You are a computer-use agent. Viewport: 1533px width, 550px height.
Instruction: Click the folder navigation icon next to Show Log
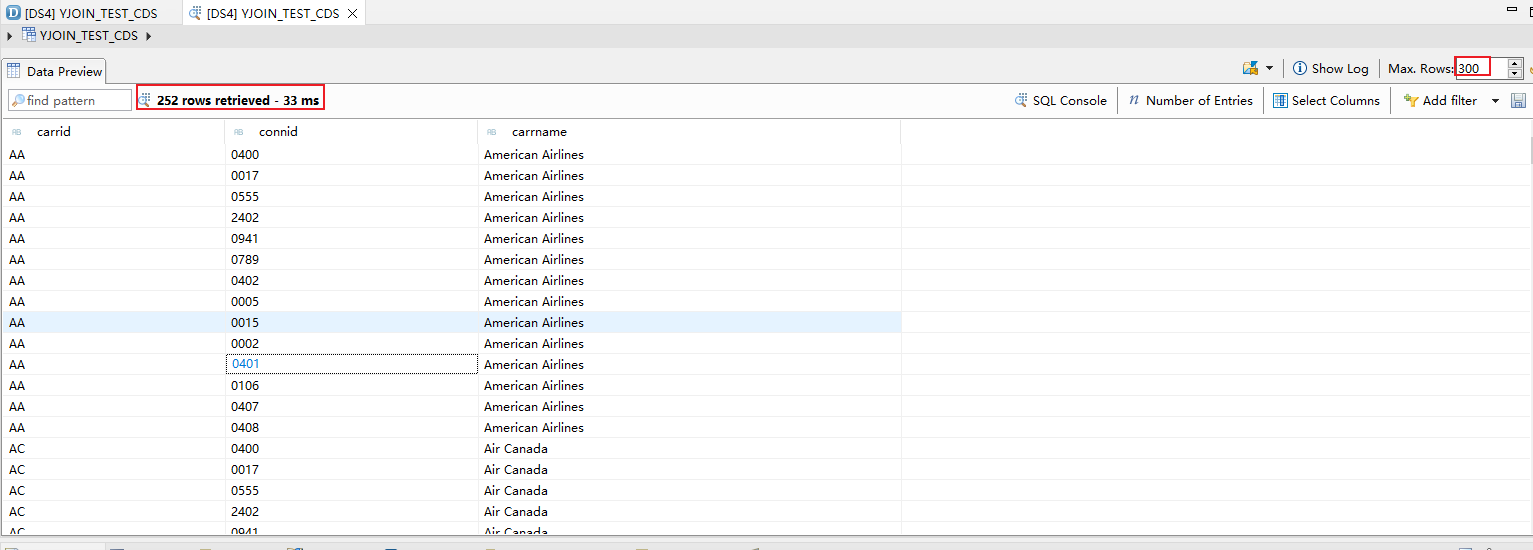coord(1250,68)
